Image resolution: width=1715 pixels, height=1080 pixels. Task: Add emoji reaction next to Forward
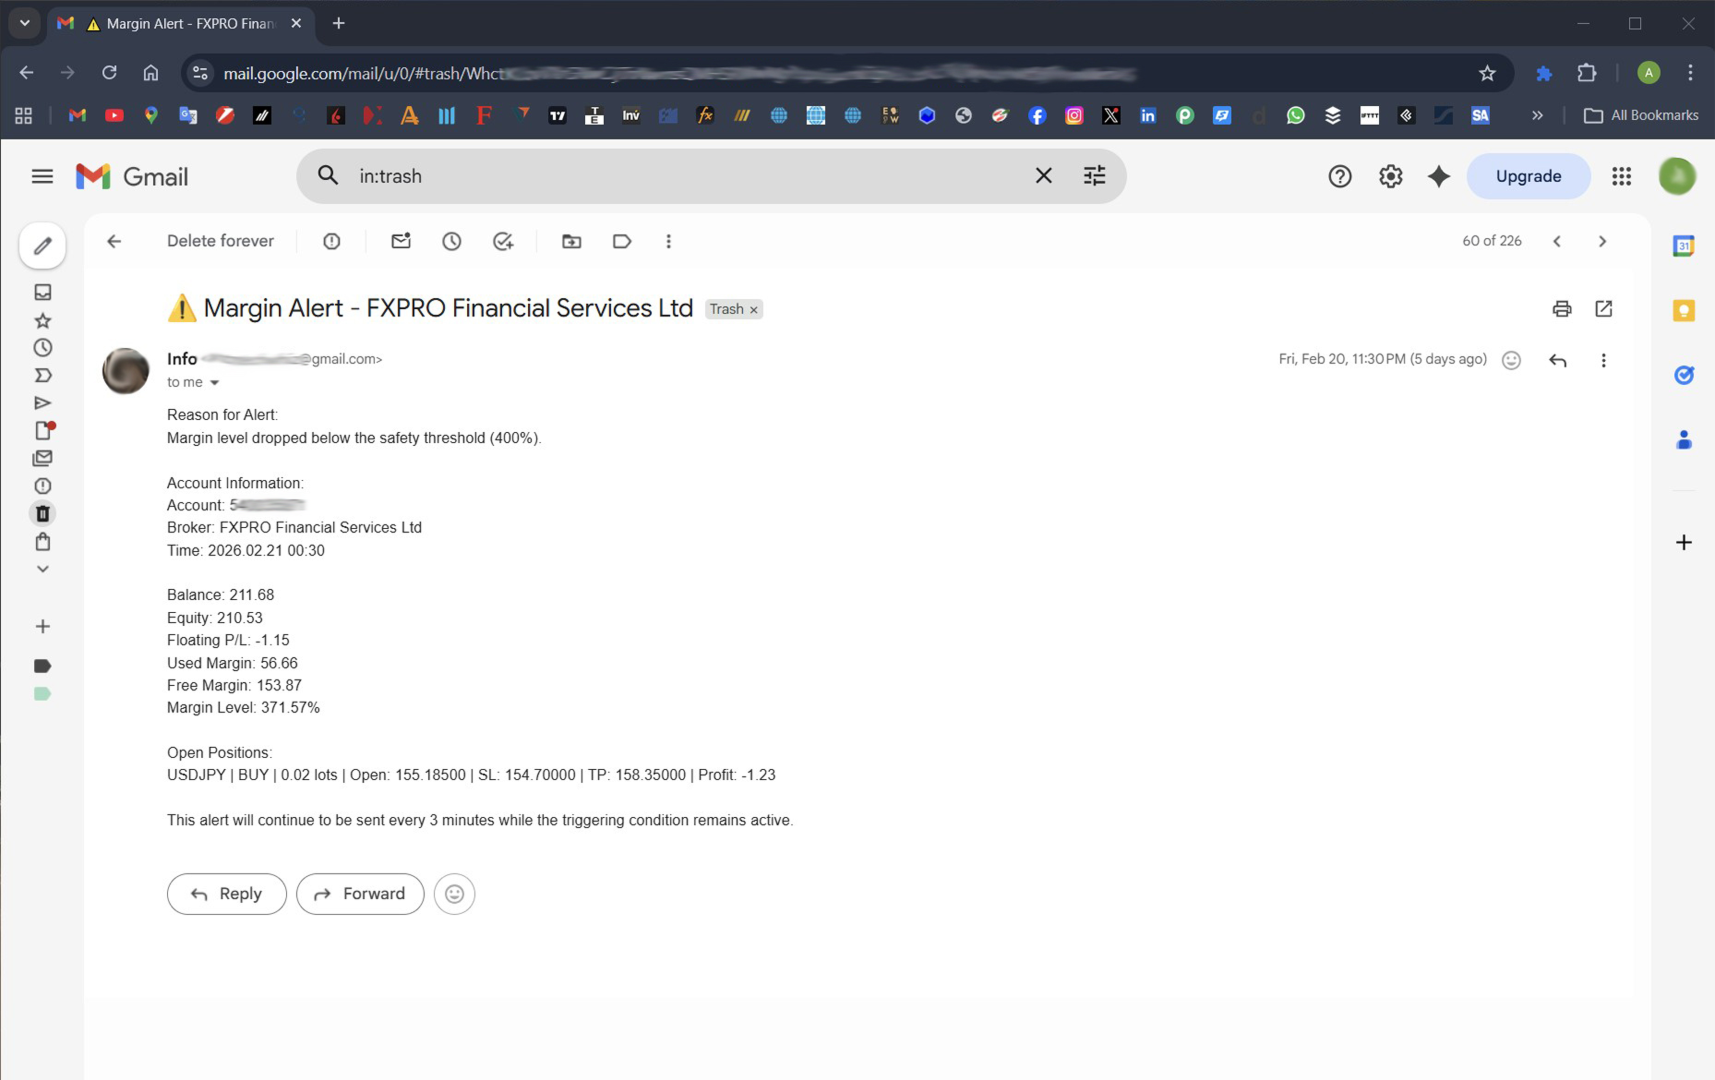tap(455, 894)
